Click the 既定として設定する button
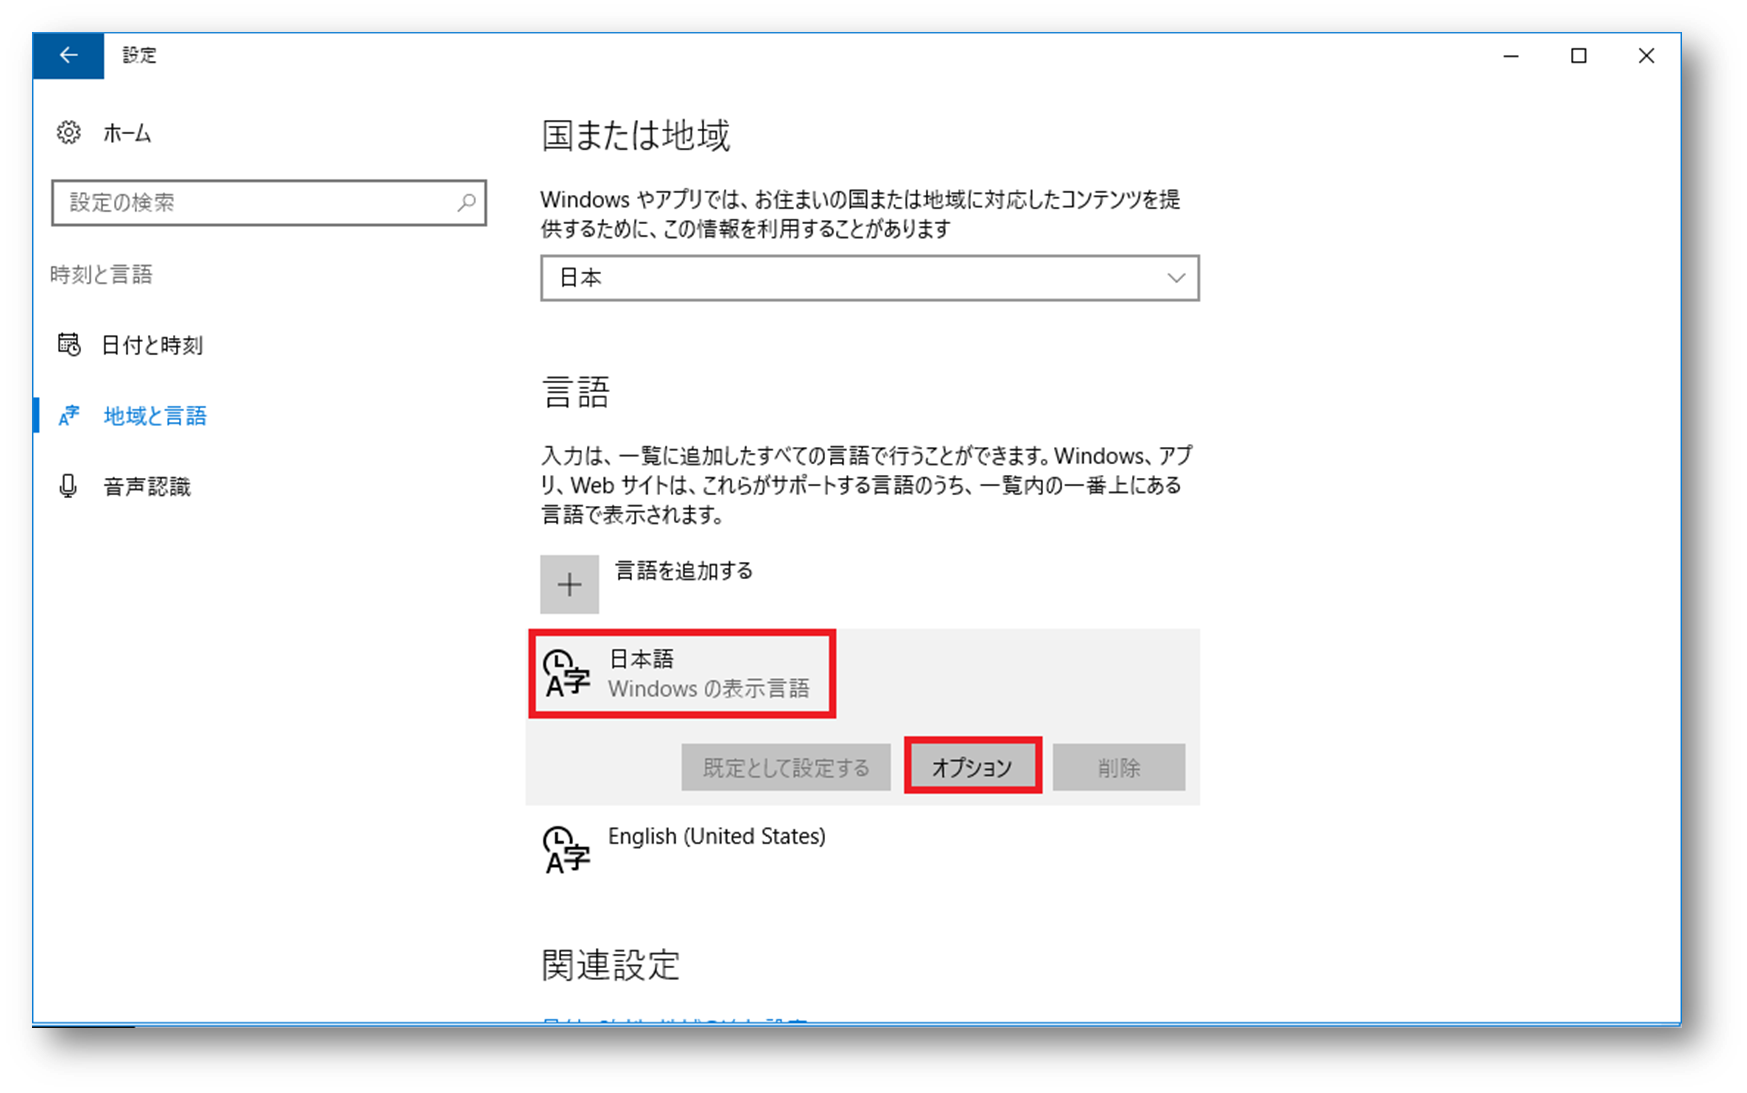 tap(786, 767)
